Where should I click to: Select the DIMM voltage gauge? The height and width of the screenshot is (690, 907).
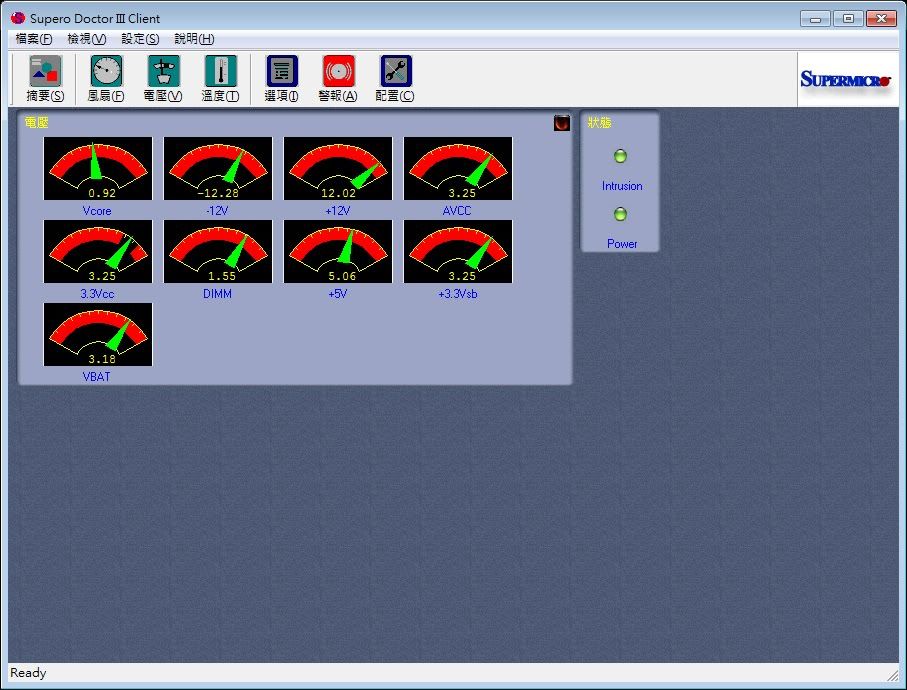click(218, 252)
